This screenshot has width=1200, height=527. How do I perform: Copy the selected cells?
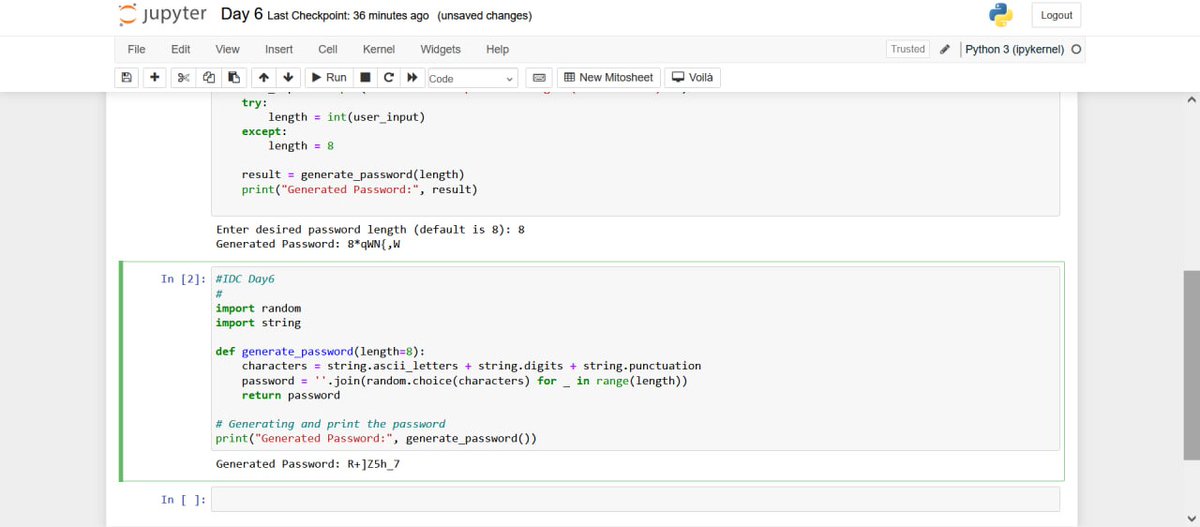click(x=209, y=77)
